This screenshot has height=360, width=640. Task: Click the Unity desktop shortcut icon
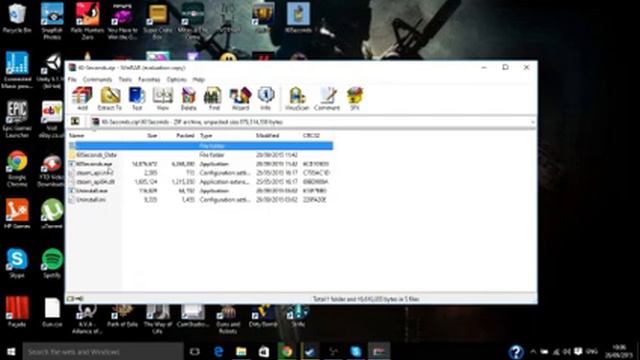(52, 70)
